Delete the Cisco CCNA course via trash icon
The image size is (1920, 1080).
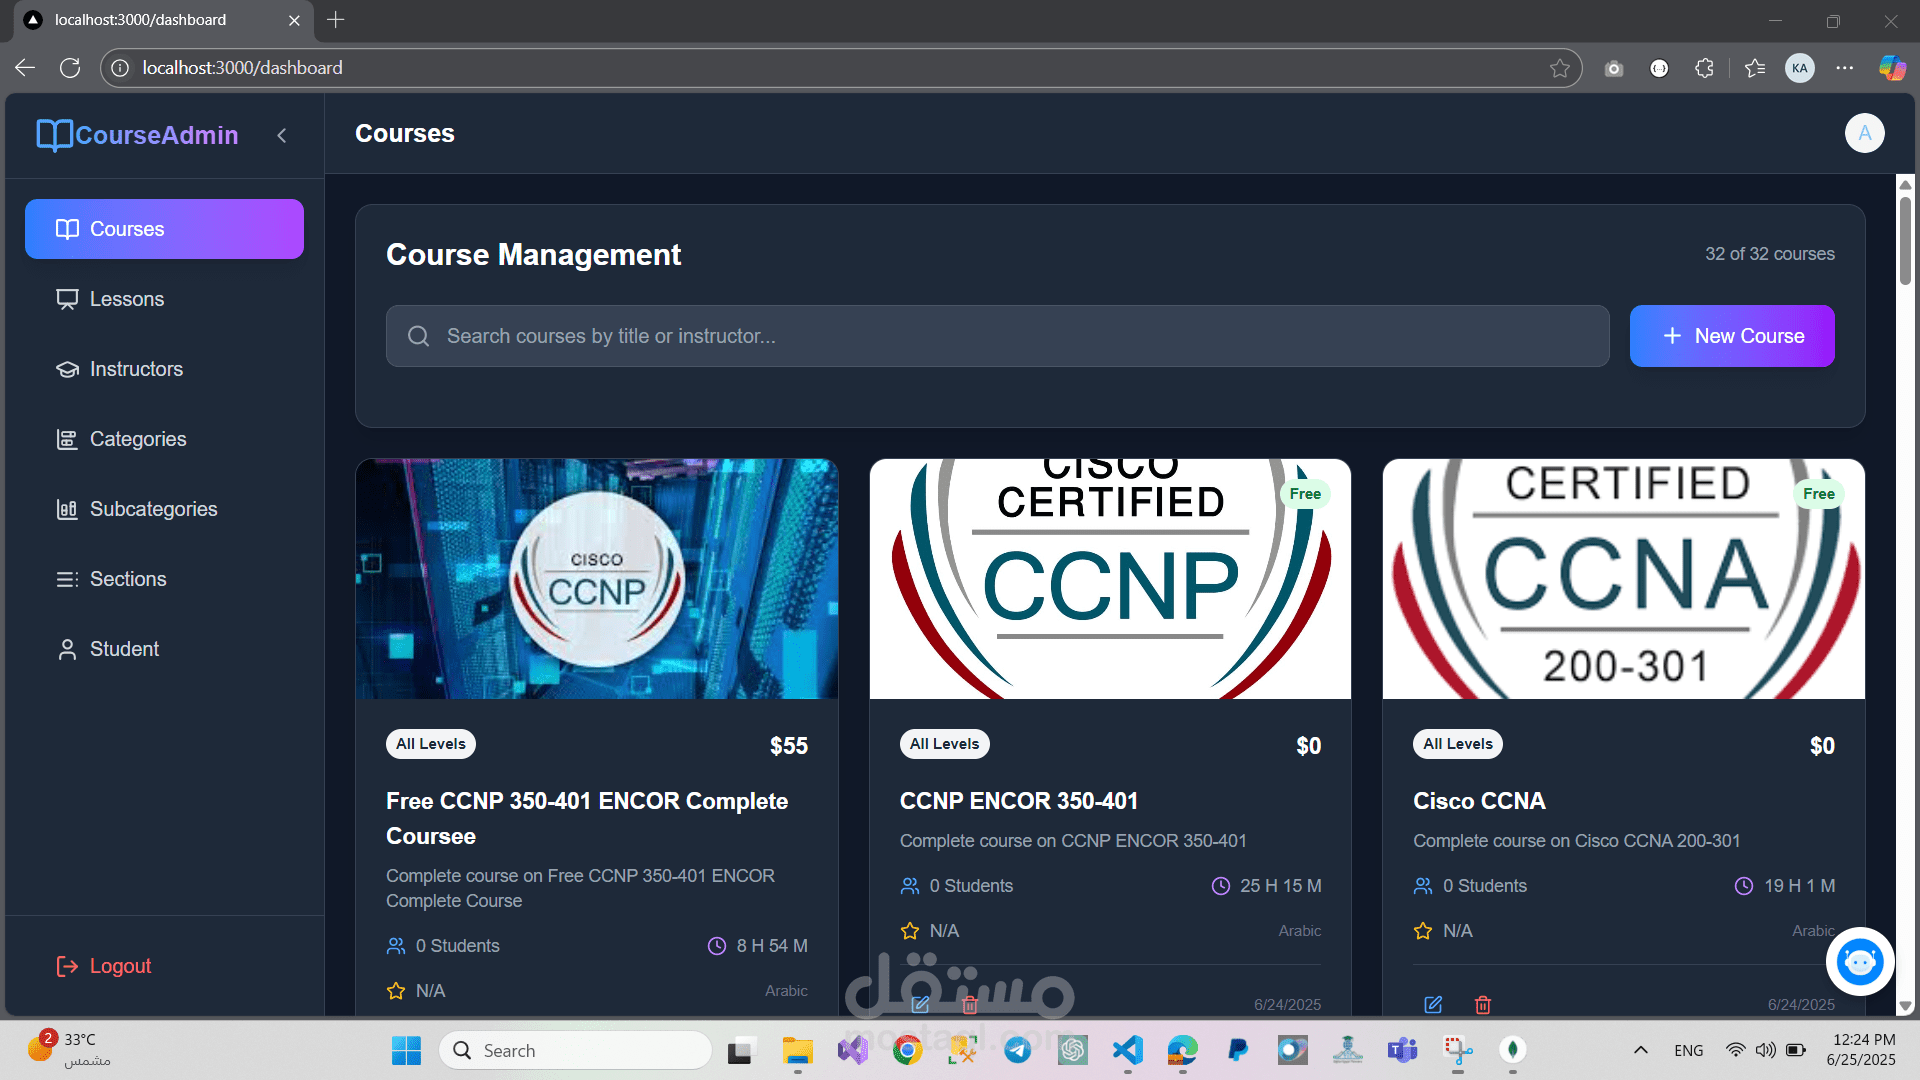[1483, 1004]
